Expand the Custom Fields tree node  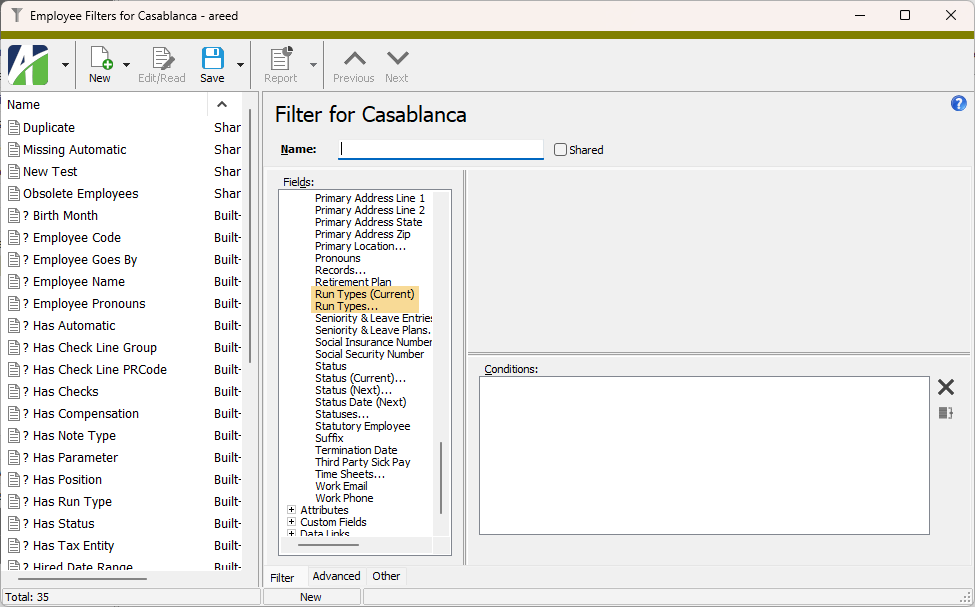click(x=291, y=521)
